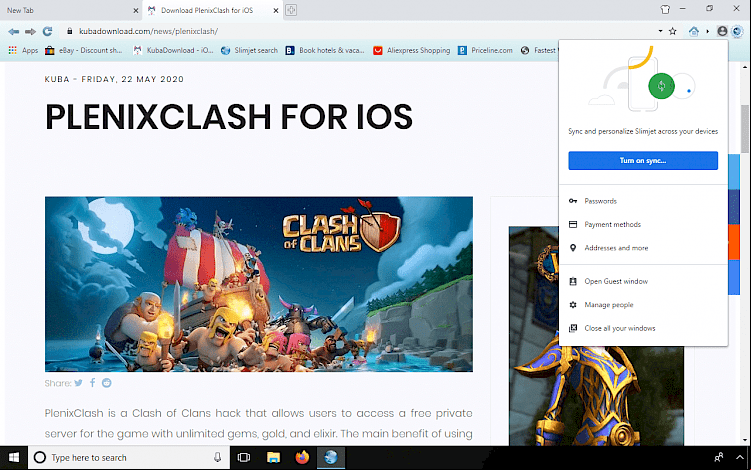Viewport: 751px width, 470px height.
Task: Select Manage people in the profile menu
Action: pyautogui.click(x=643, y=305)
